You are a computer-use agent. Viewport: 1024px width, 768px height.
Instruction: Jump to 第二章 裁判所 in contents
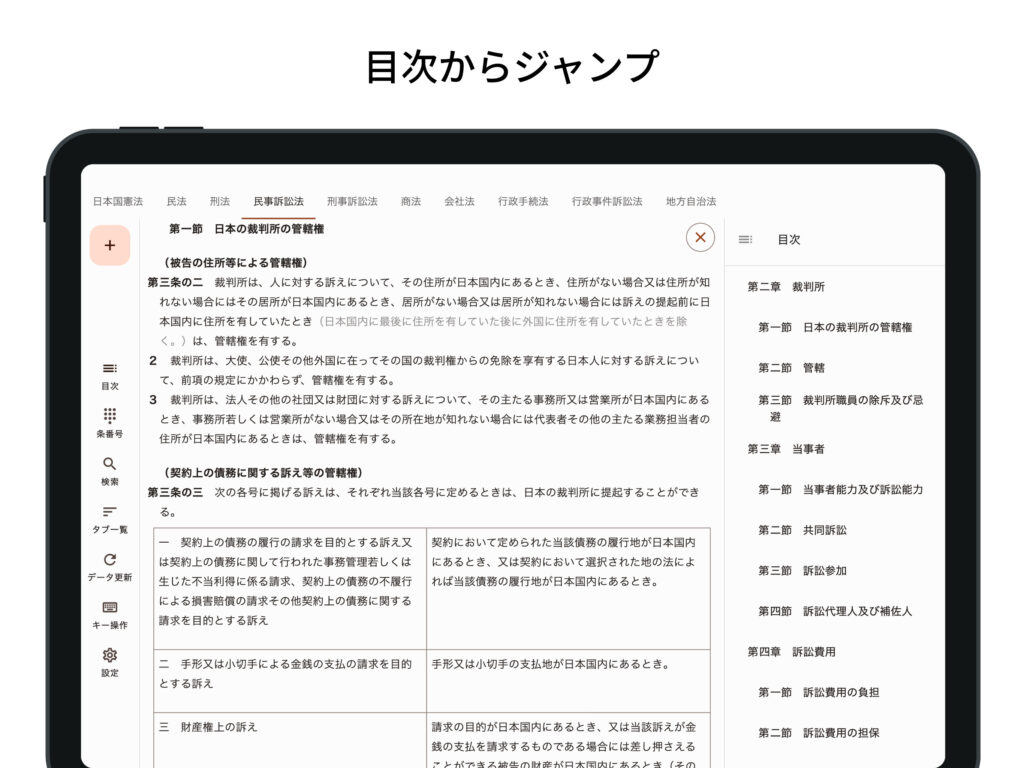[x=786, y=287]
